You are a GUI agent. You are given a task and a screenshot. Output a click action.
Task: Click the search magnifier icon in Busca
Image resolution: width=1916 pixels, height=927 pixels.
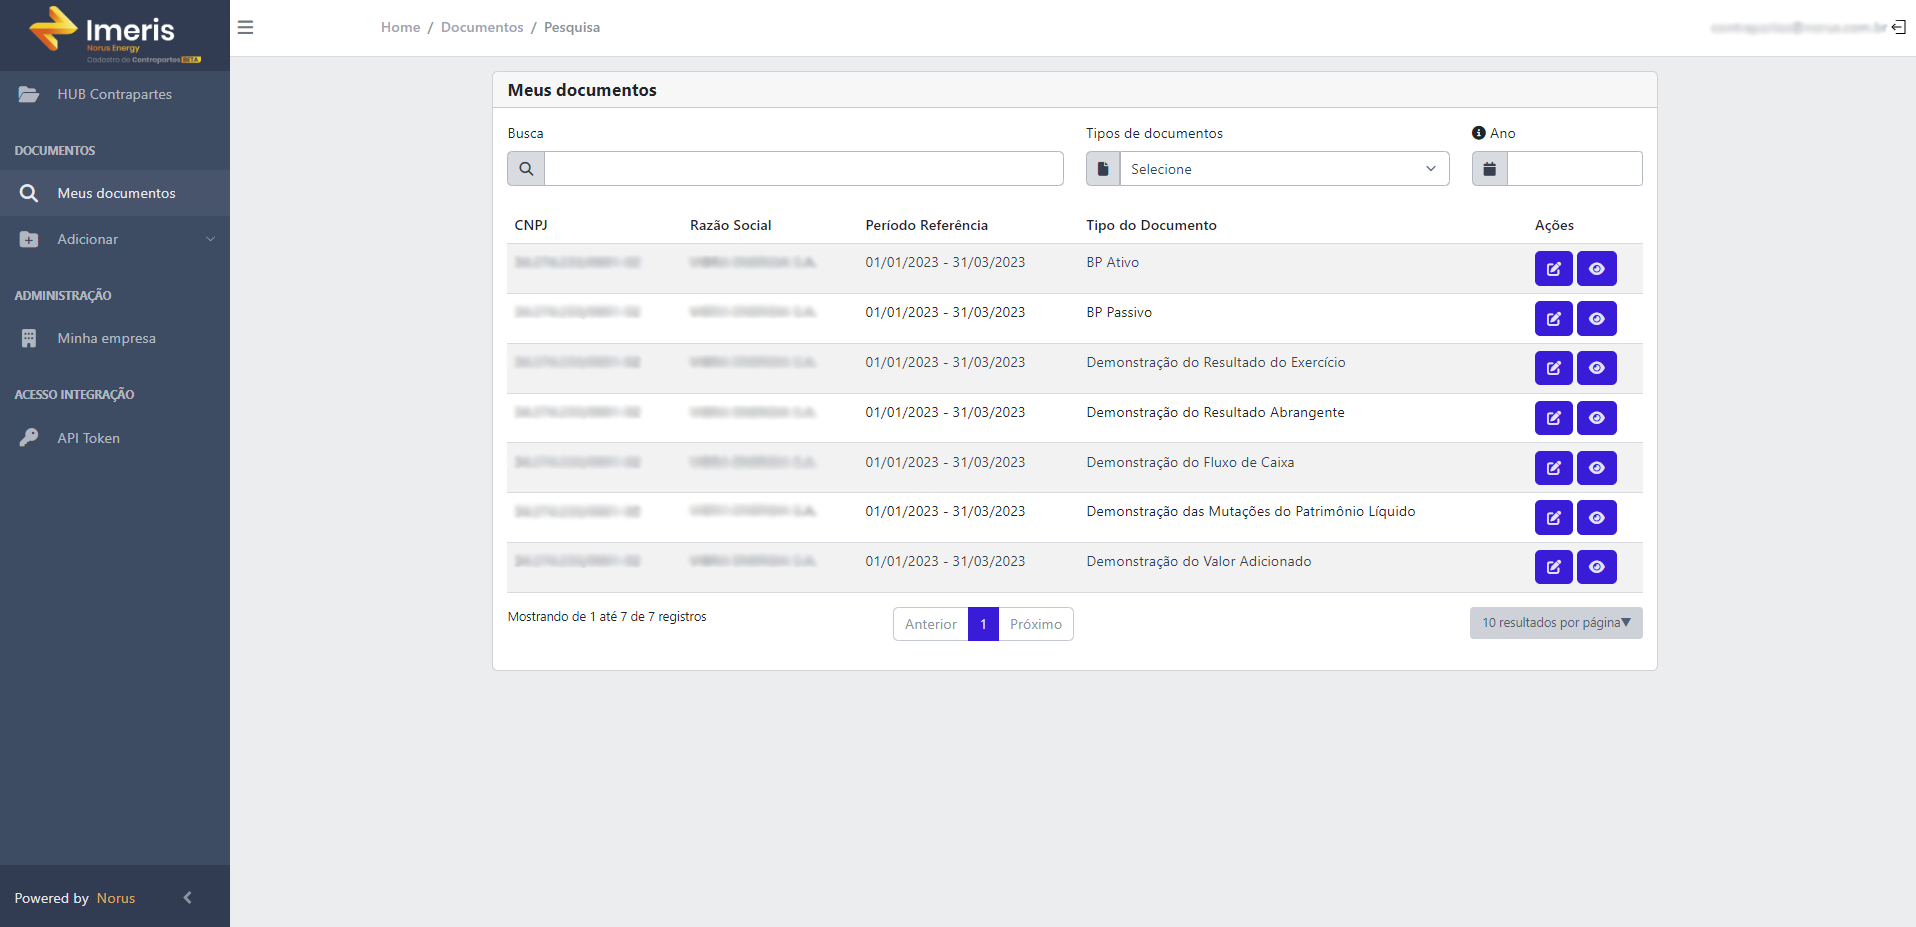click(526, 169)
